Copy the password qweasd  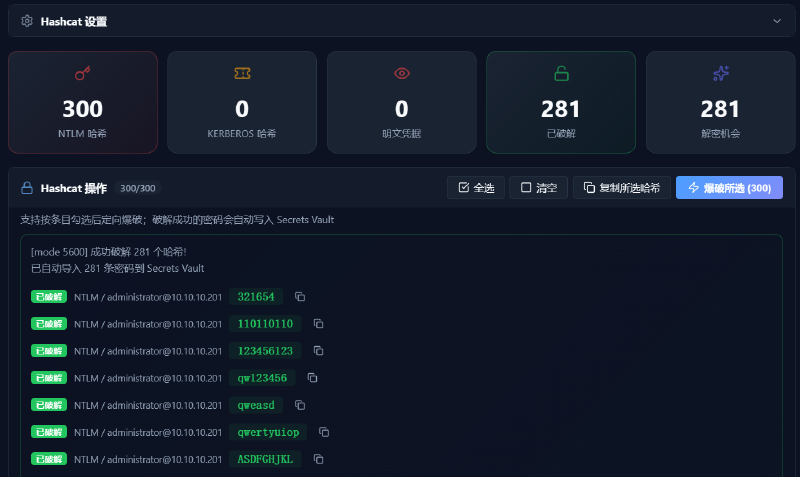tap(300, 405)
